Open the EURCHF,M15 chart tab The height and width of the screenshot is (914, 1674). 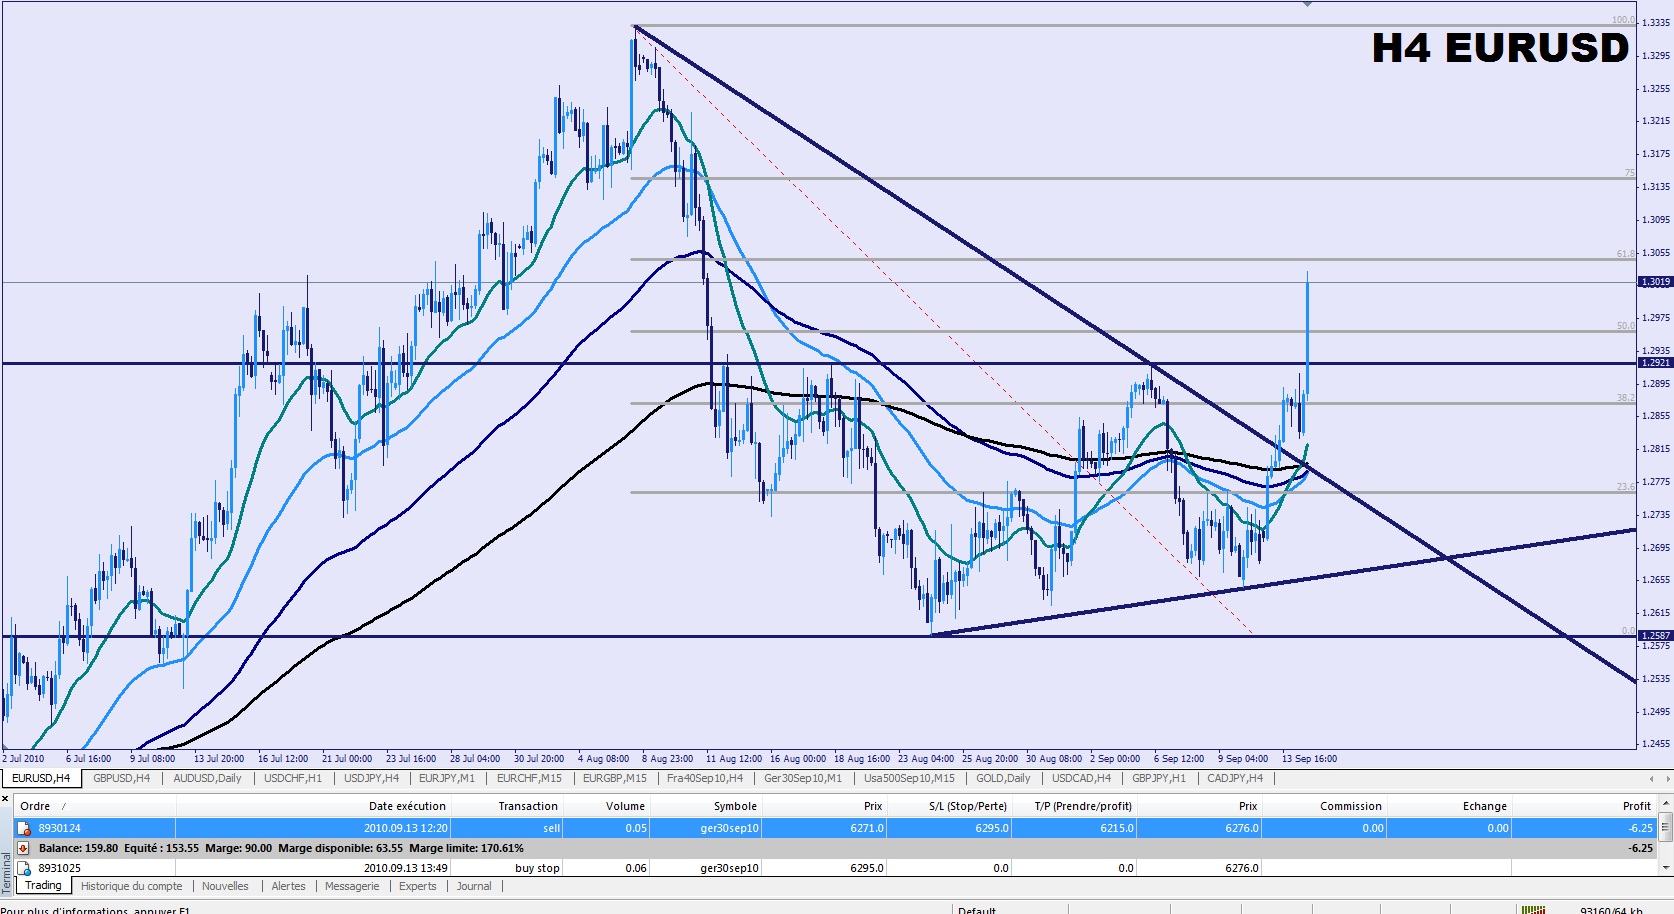(529, 778)
